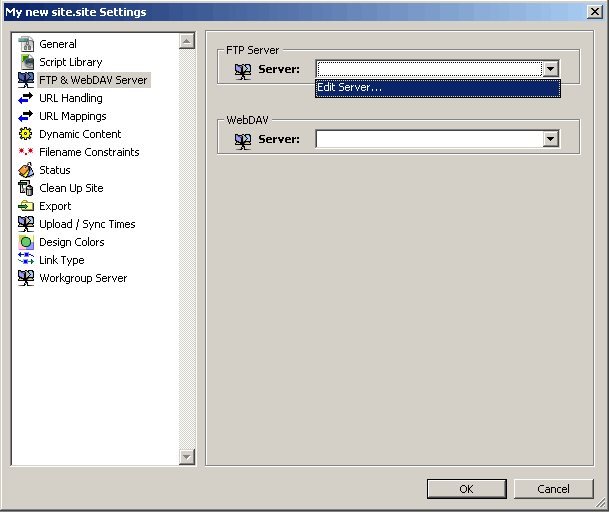
Task: Open URL Mappings settings
Action: click(x=73, y=116)
